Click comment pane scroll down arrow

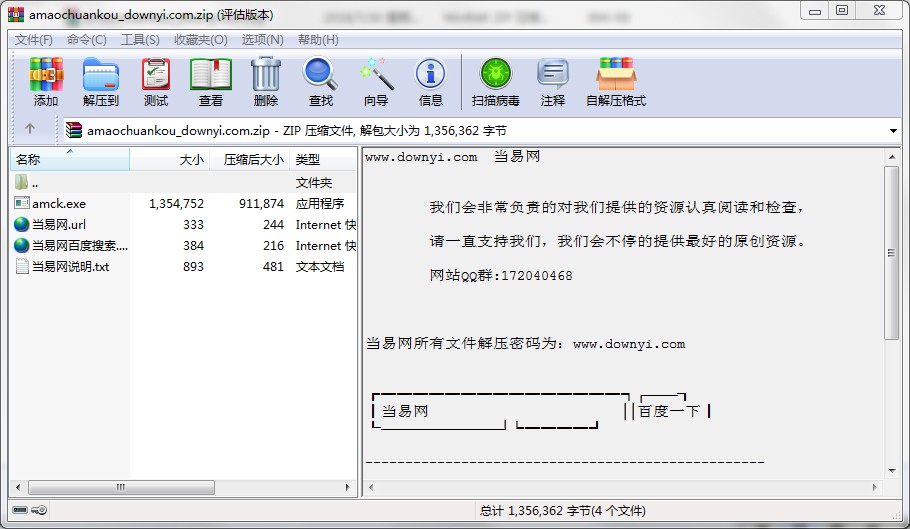point(892,471)
